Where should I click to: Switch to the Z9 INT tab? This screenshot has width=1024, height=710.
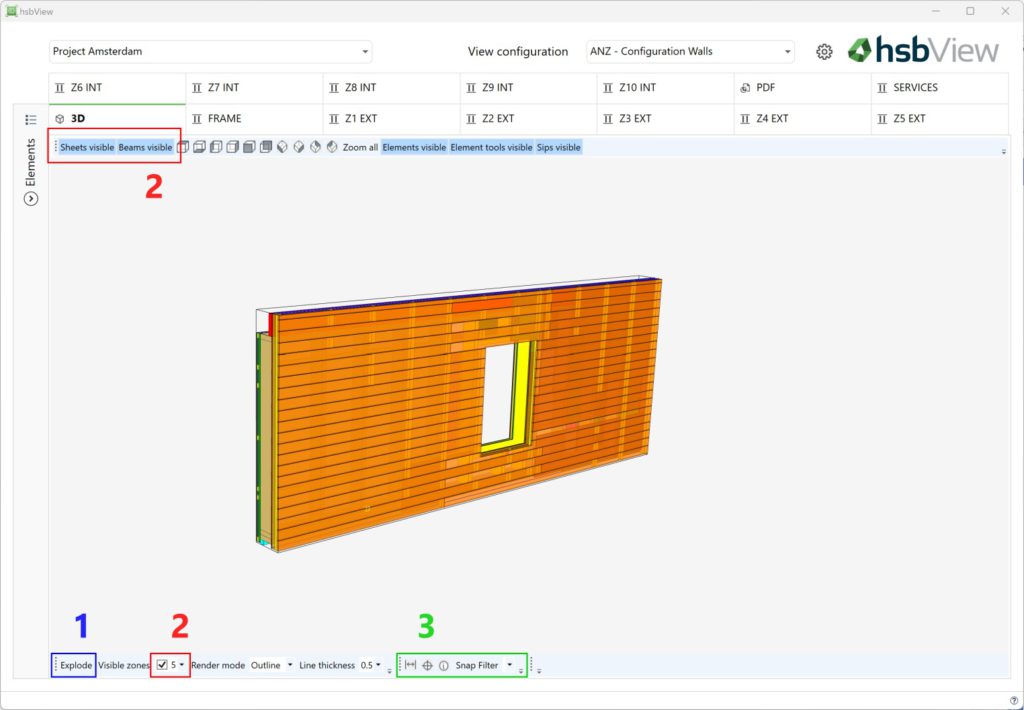[x=529, y=88]
